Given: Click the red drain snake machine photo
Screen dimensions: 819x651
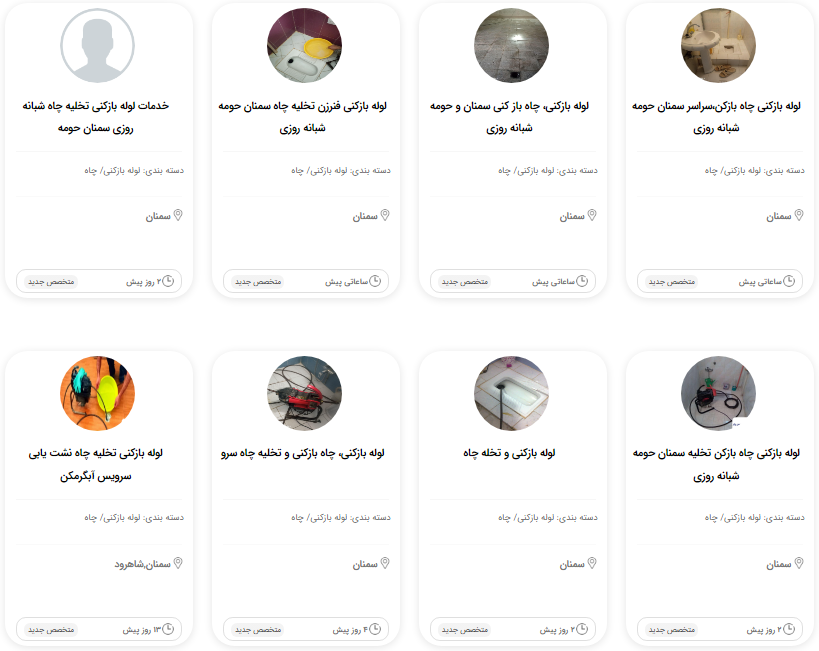Looking at the screenshot, I should 305,393.
